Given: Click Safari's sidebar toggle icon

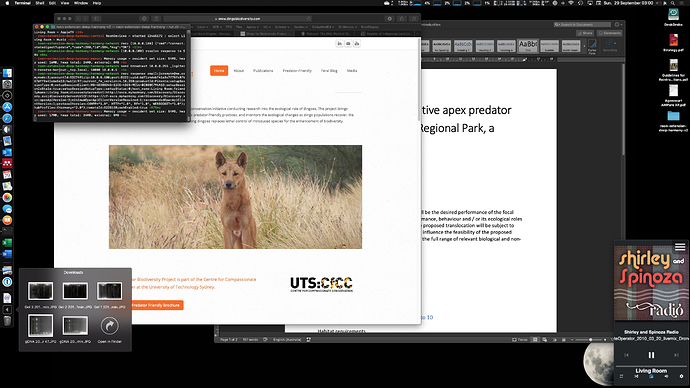Looking at the screenshot, I should [x=96, y=18].
